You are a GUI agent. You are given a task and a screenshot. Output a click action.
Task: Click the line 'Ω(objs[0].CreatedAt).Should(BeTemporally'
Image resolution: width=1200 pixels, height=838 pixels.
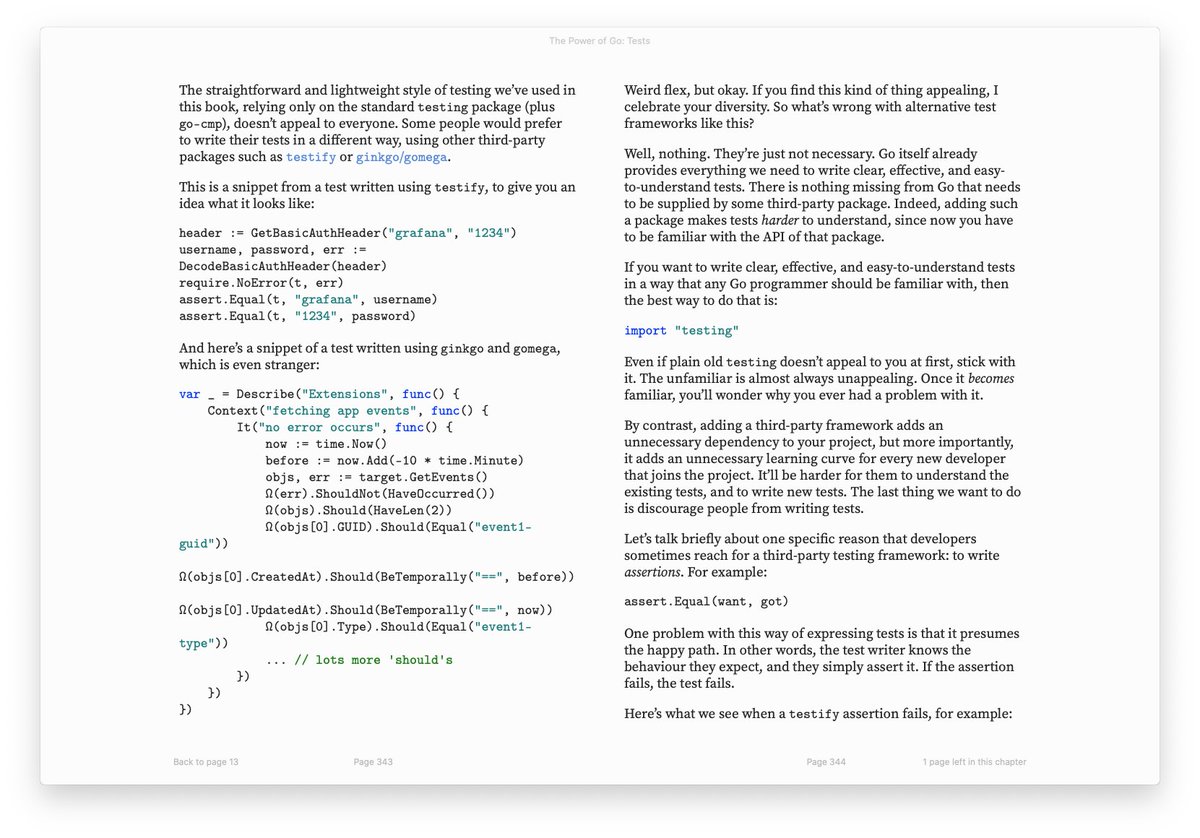(377, 577)
